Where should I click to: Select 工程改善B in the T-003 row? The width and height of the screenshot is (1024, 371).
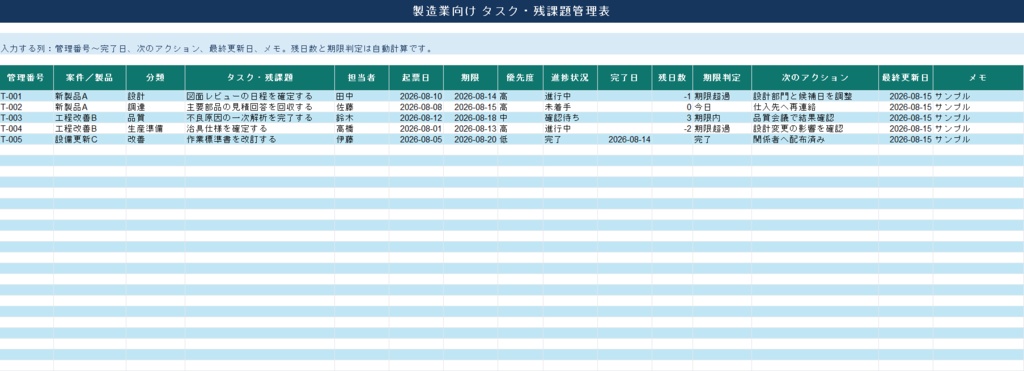(89, 118)
